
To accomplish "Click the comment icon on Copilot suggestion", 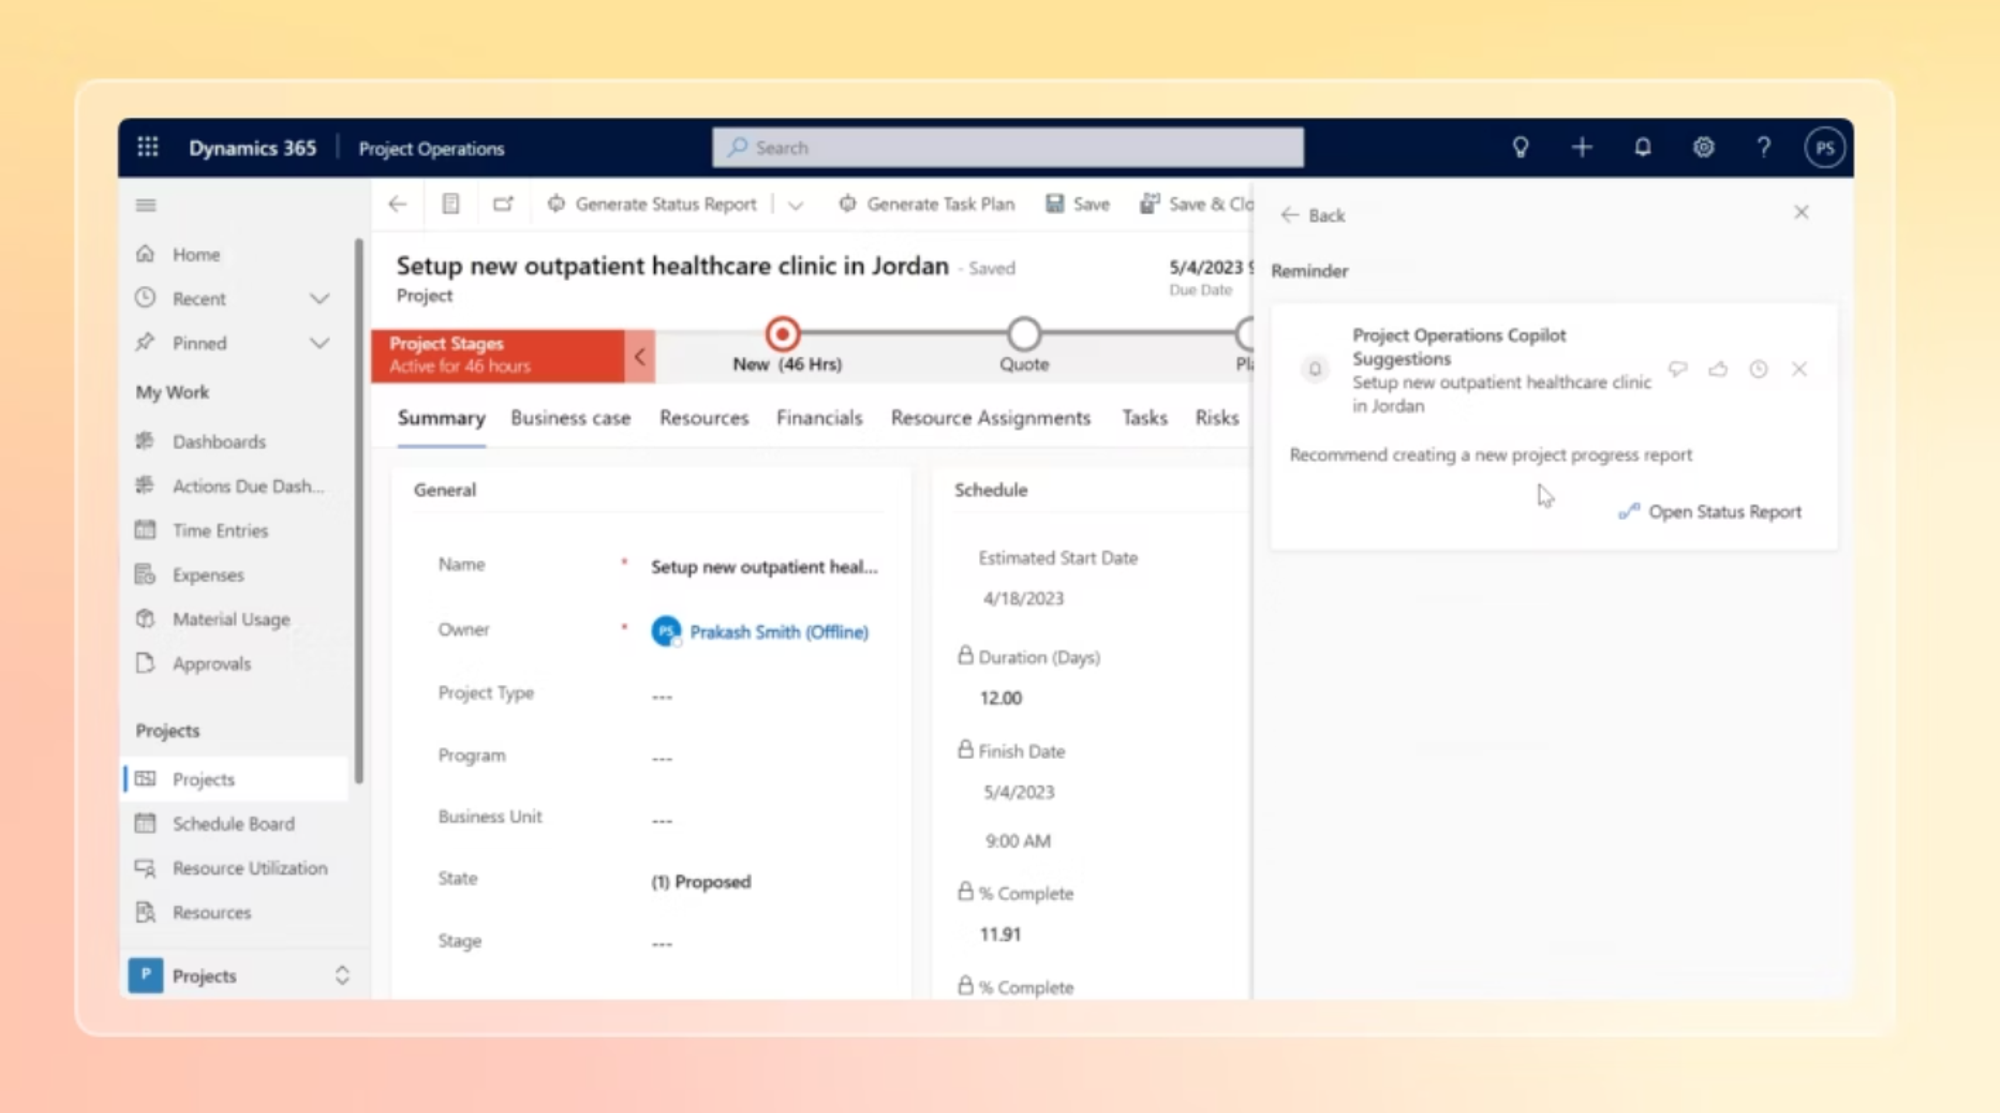I will (1678, 369).
